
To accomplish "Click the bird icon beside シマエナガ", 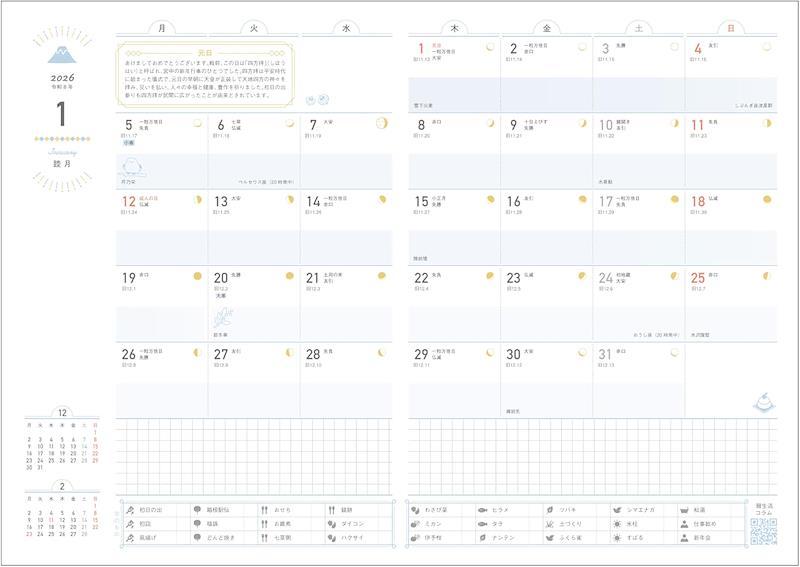I will coord(617,510).
